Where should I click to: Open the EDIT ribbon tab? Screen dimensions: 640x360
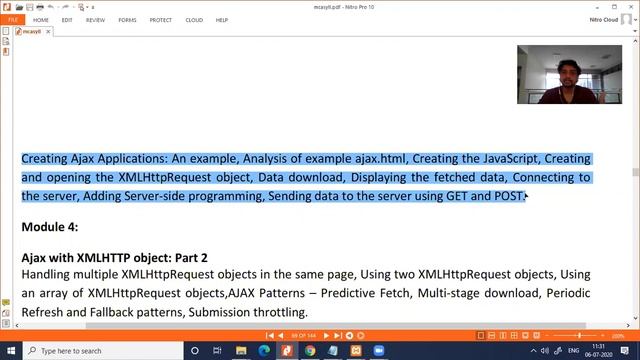coord(67,20)
